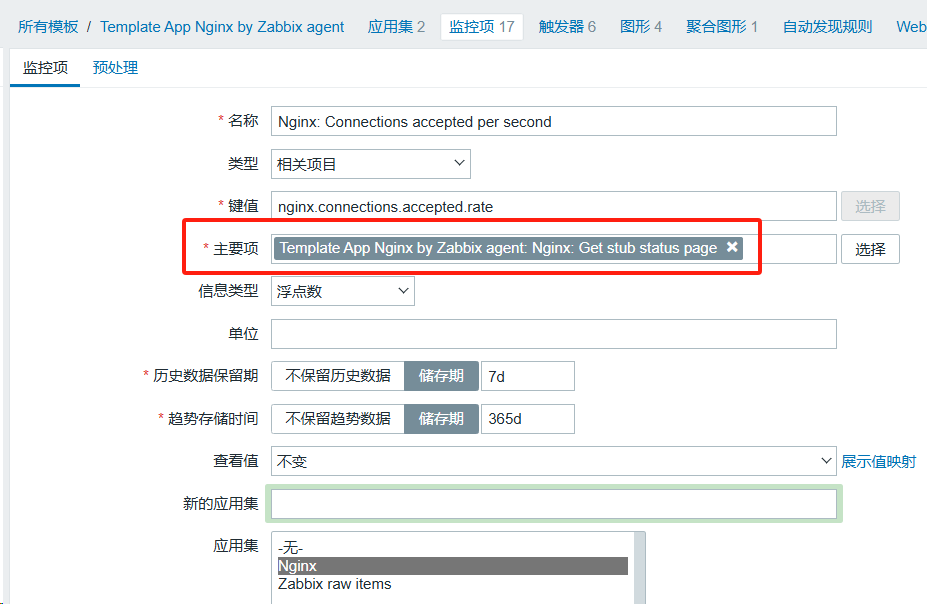Select 储存期 for trend storage

coord(441,419)
